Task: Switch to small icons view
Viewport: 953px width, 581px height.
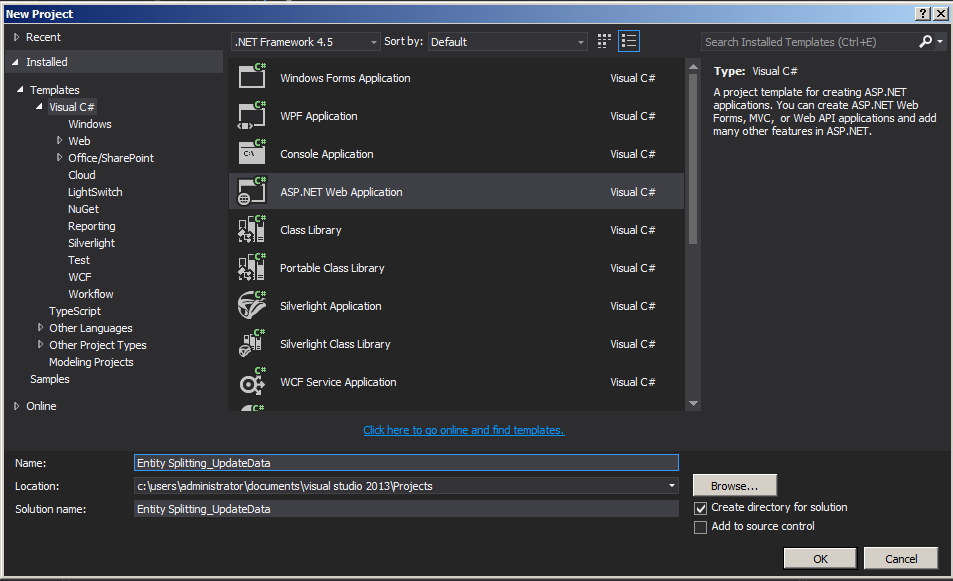Action: click(x=604, y=42)
